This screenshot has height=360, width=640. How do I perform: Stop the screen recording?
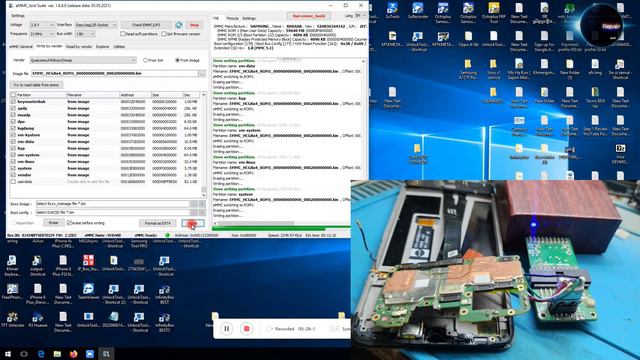(246, 329)
